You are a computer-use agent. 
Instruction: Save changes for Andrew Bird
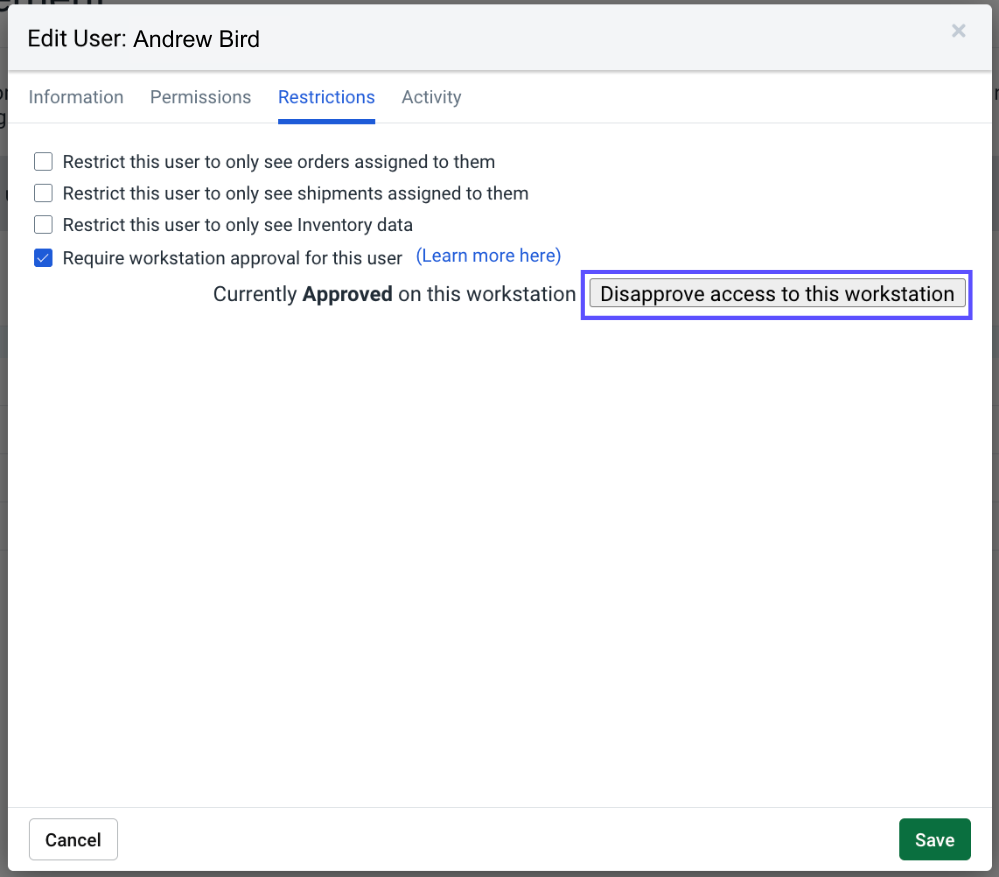tap(934, 839)
